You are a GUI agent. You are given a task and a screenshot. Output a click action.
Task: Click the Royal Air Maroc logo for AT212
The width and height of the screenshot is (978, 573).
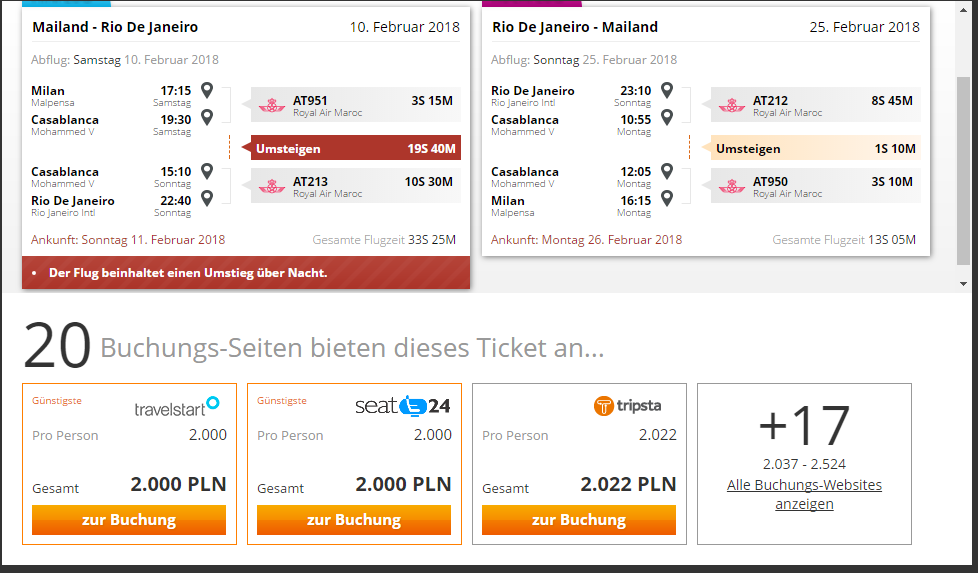pos(732,105)
